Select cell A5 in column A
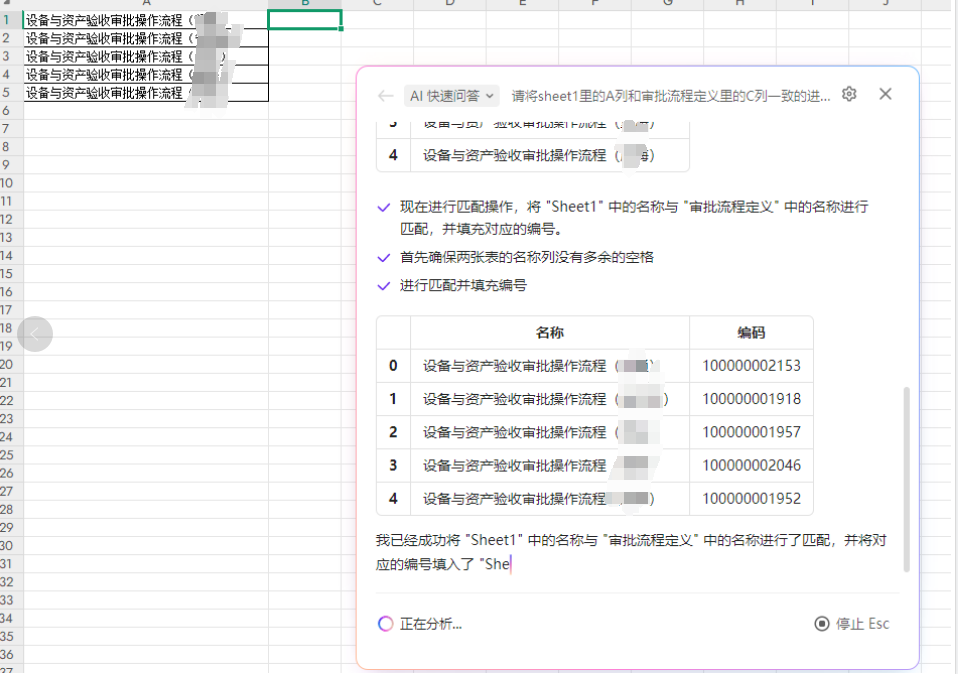958x674 pixels. tap(145, 93)
